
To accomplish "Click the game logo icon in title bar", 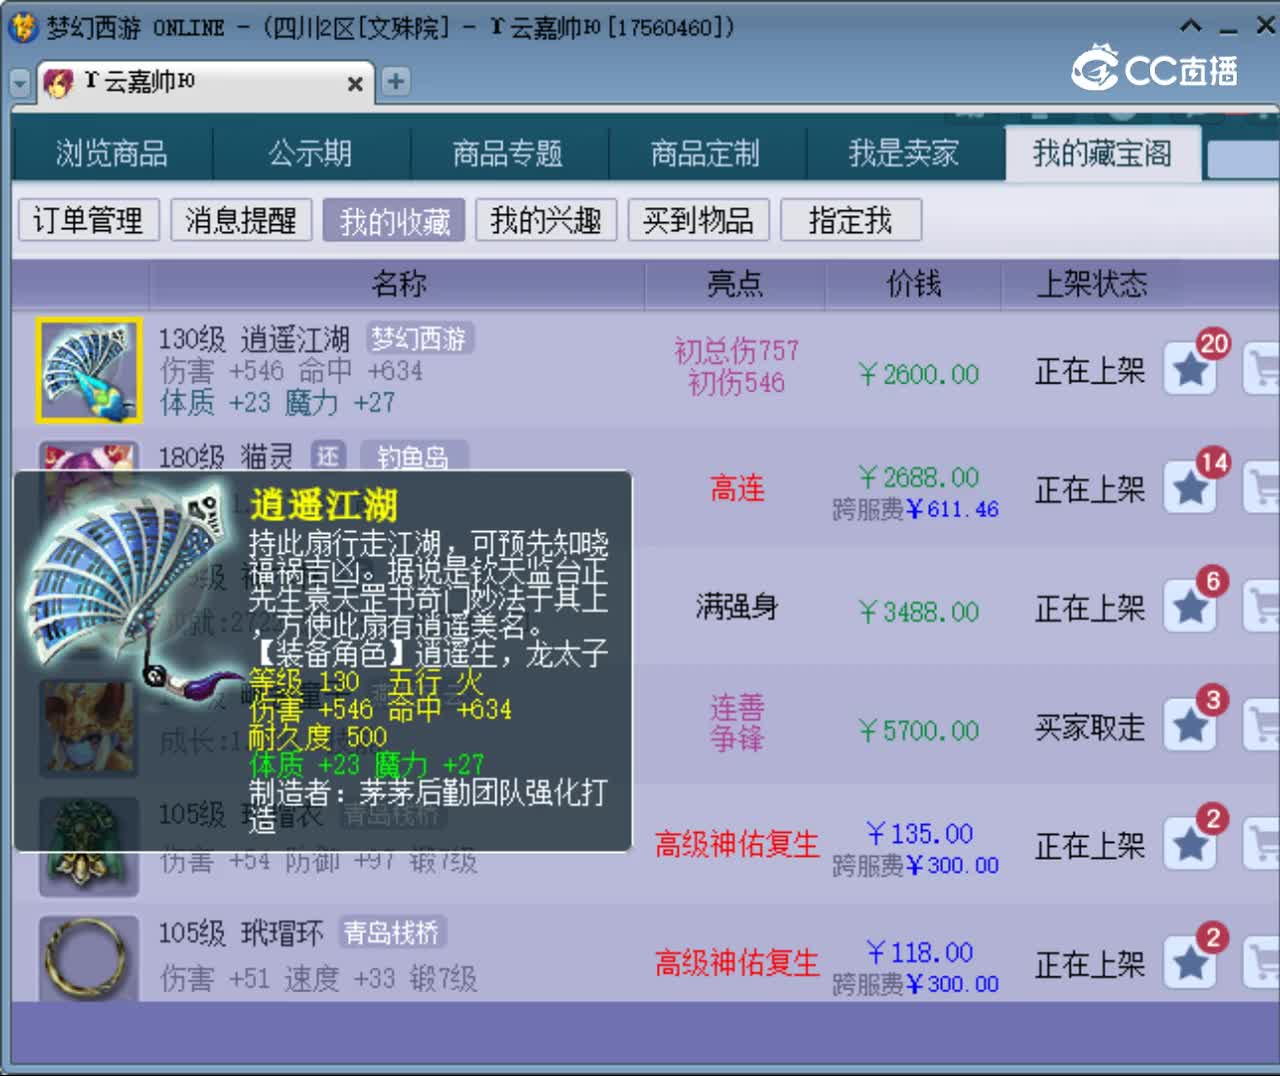I will 23,27.
